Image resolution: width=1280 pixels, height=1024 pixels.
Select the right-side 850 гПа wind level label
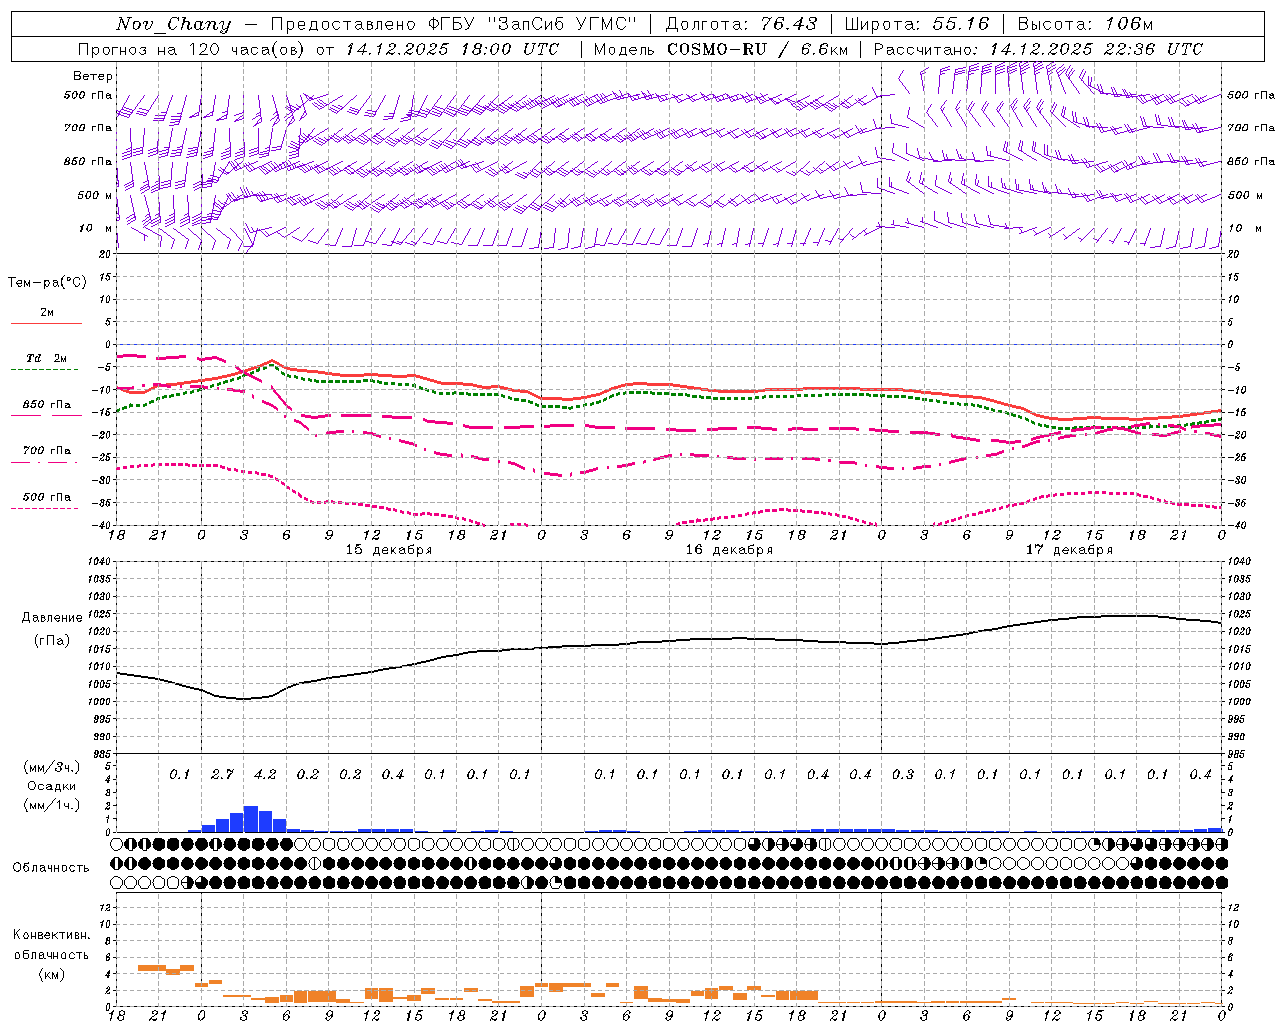1251,161
